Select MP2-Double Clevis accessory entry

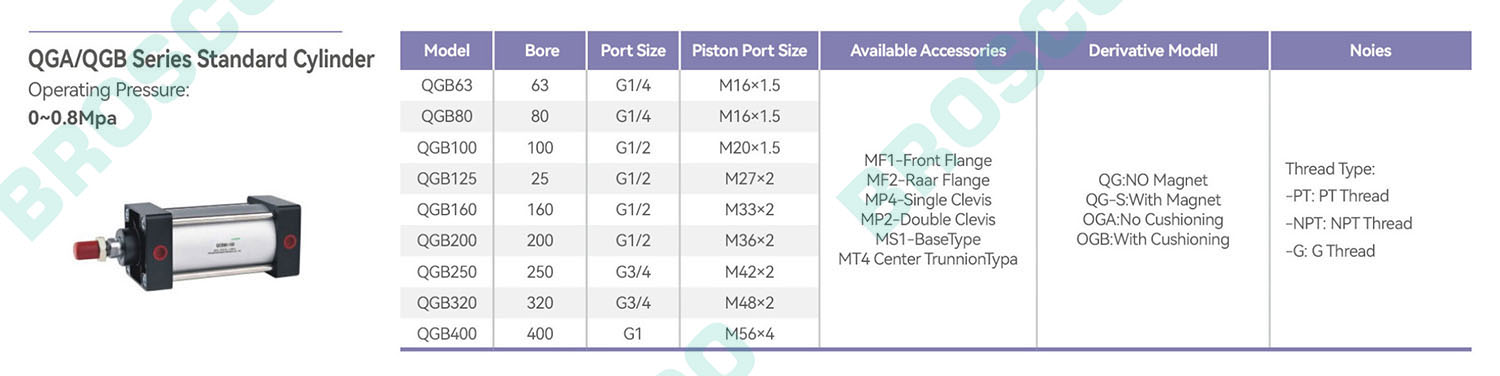(928, 219)
